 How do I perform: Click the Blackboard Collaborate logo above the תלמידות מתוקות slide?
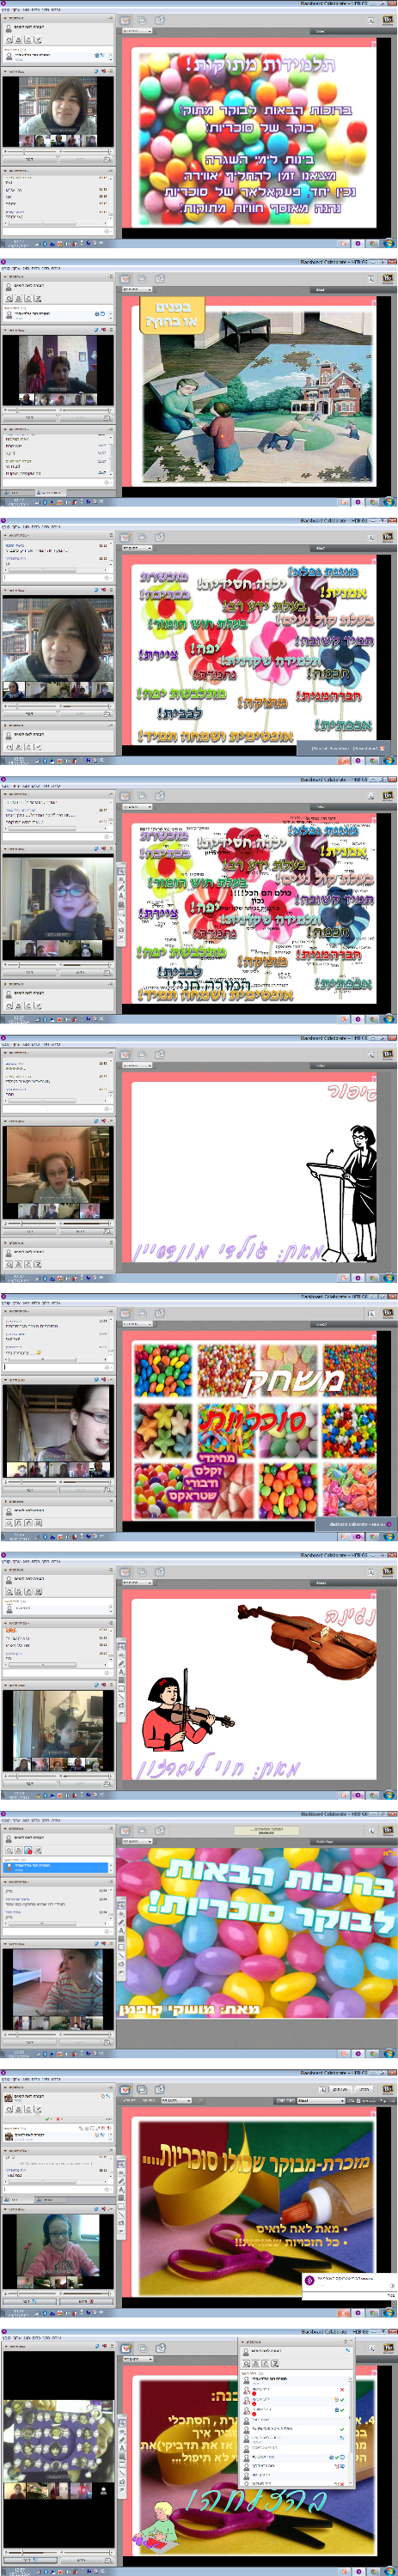point(387,19)
